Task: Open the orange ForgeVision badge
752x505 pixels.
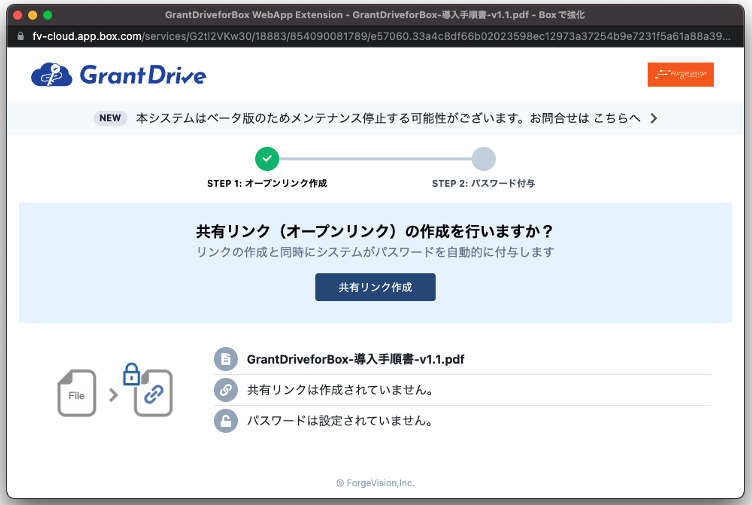Action: (x=680, y=74)
